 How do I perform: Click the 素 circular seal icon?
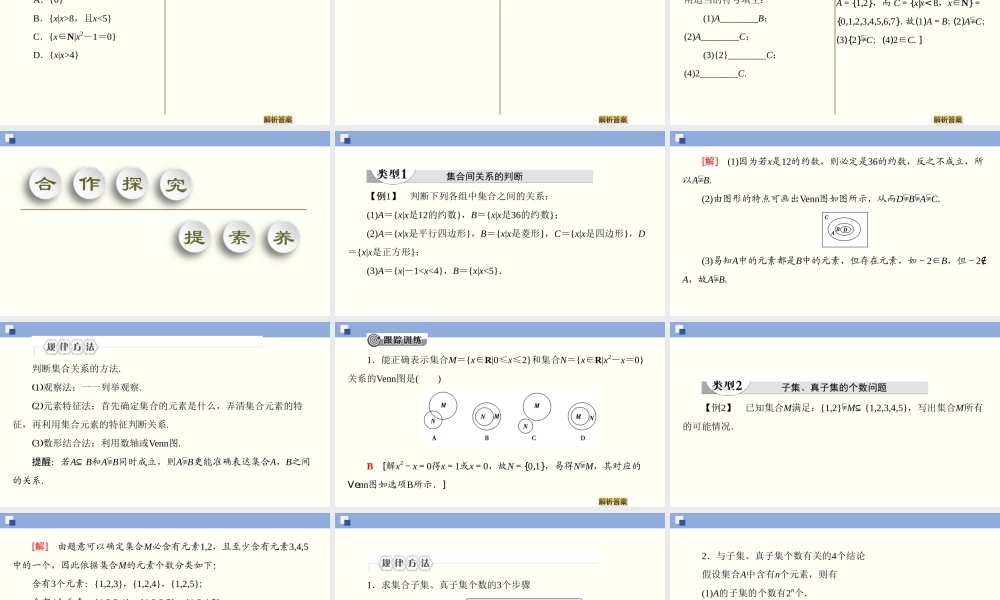[x=237, y=238]
